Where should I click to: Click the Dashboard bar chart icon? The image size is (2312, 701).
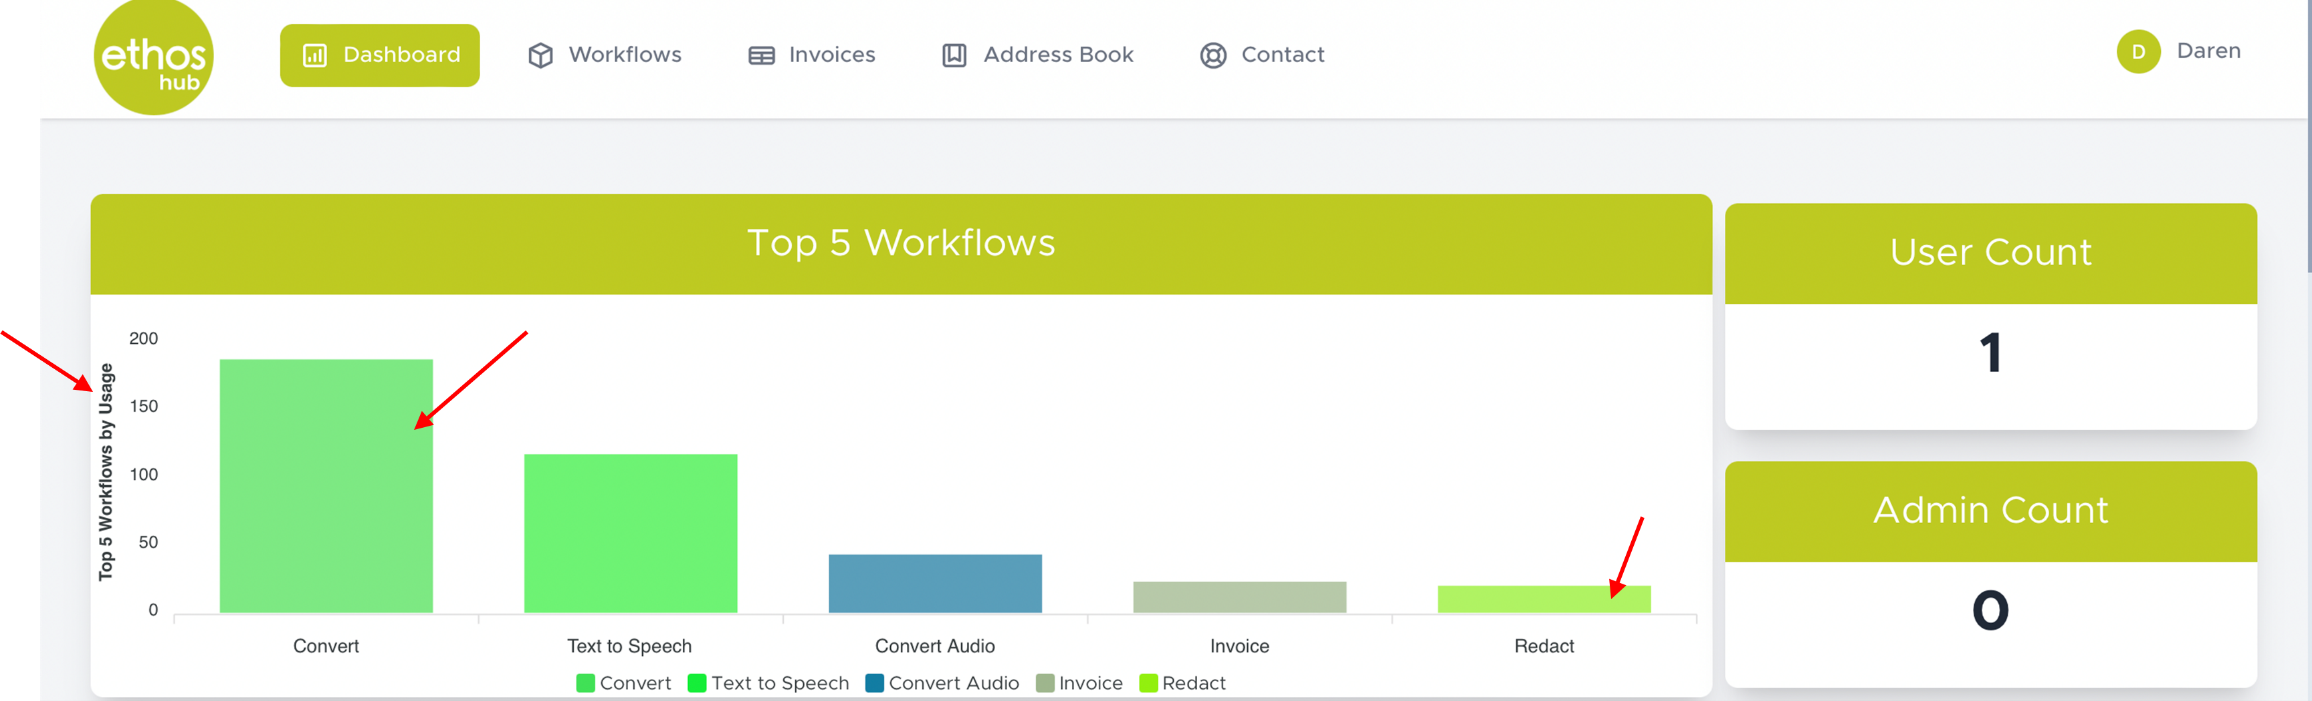point(315,55)
